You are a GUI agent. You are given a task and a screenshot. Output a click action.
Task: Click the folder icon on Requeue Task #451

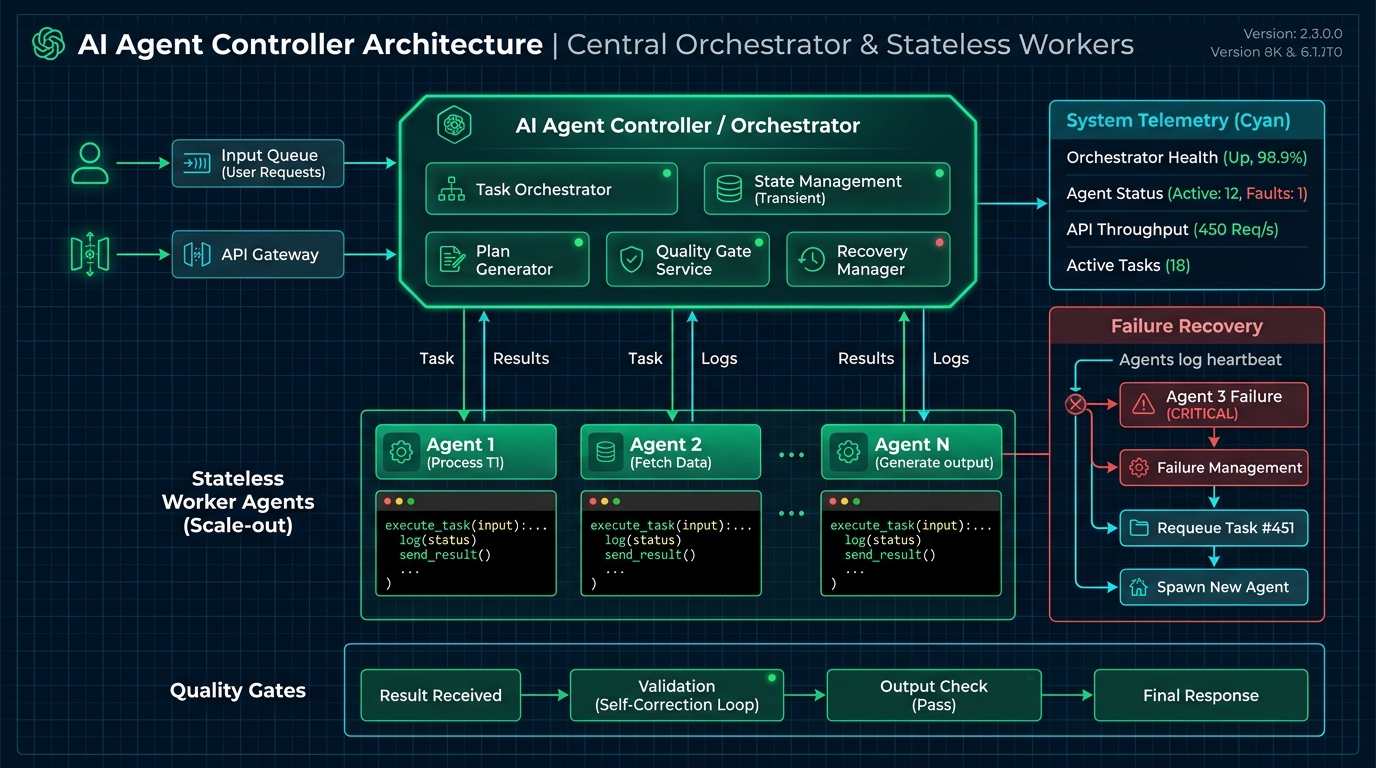(x=1137, y=528)
